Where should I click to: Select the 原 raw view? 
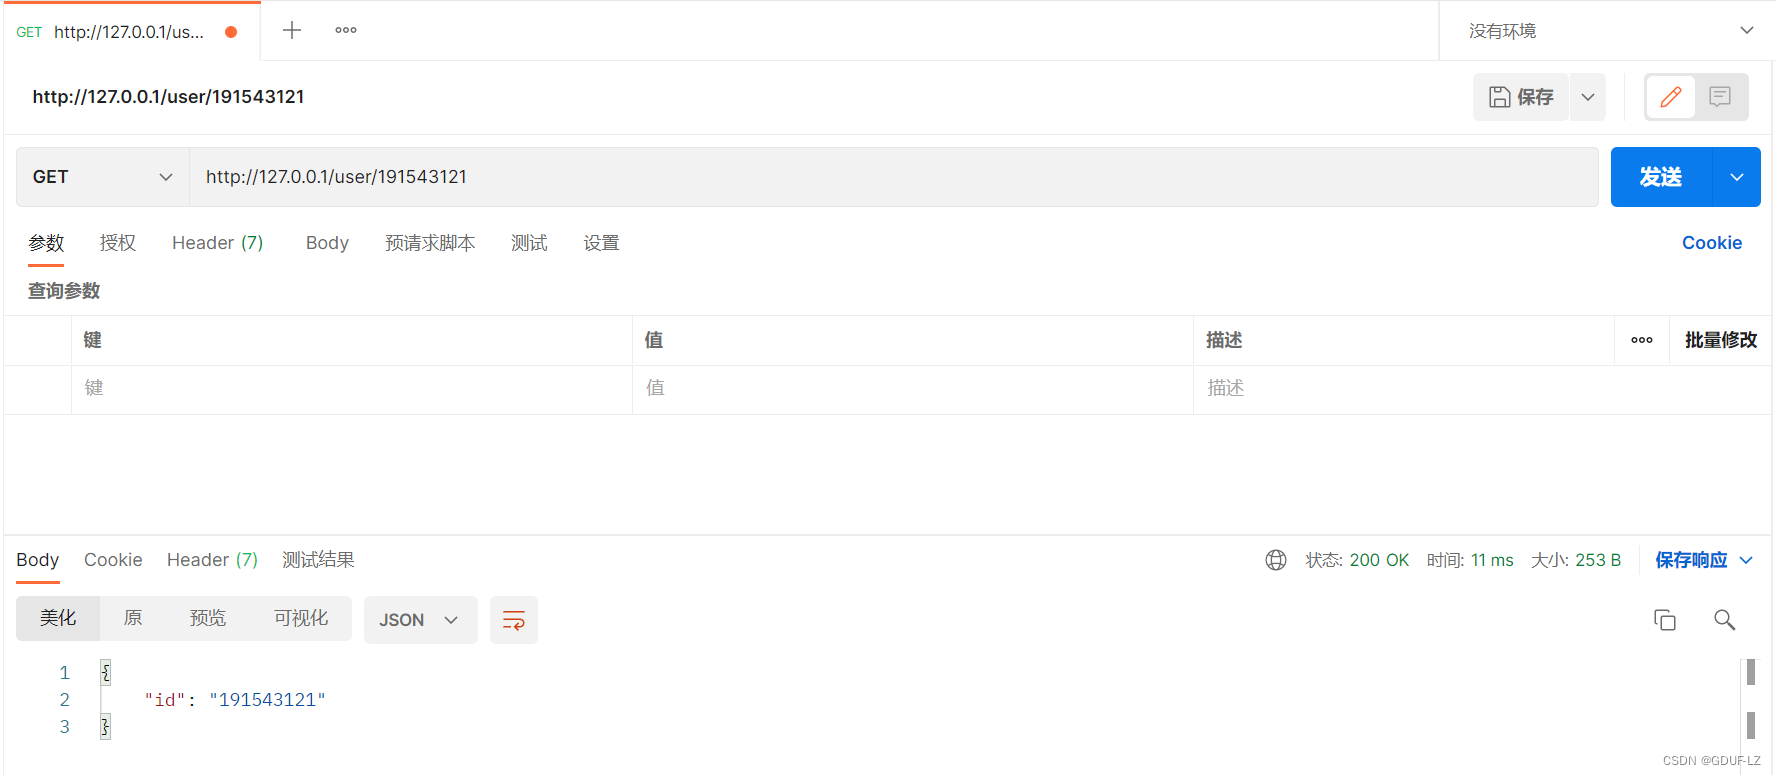133,619
